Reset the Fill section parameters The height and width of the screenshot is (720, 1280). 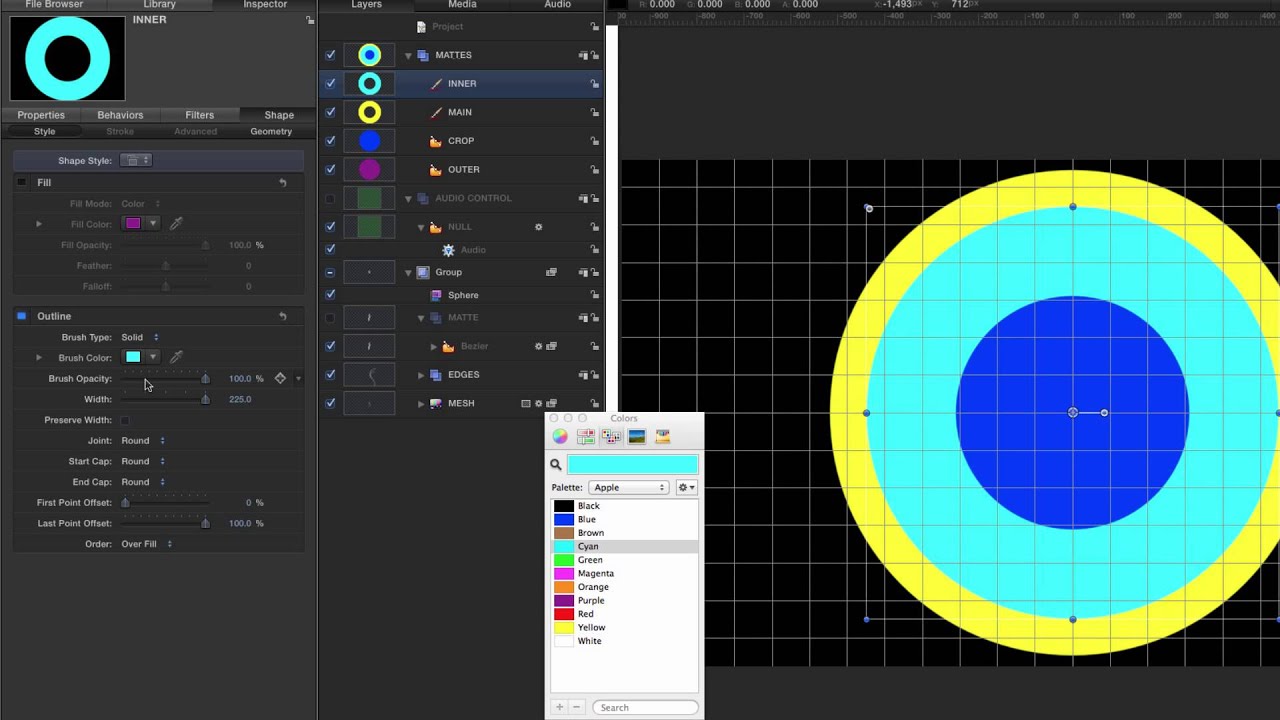click(x=282, y=183)
